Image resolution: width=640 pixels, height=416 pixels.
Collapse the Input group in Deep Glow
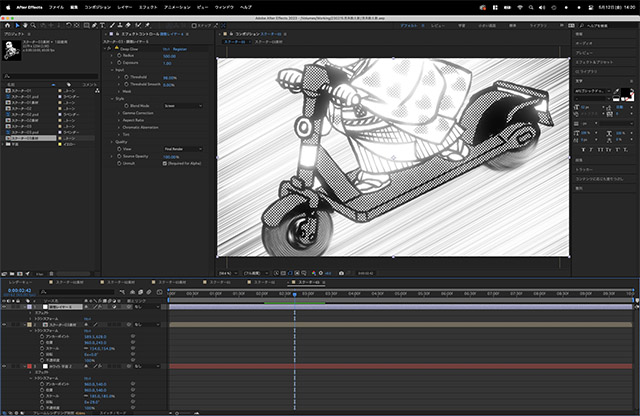pyautogui.click(x=113, y=69)
